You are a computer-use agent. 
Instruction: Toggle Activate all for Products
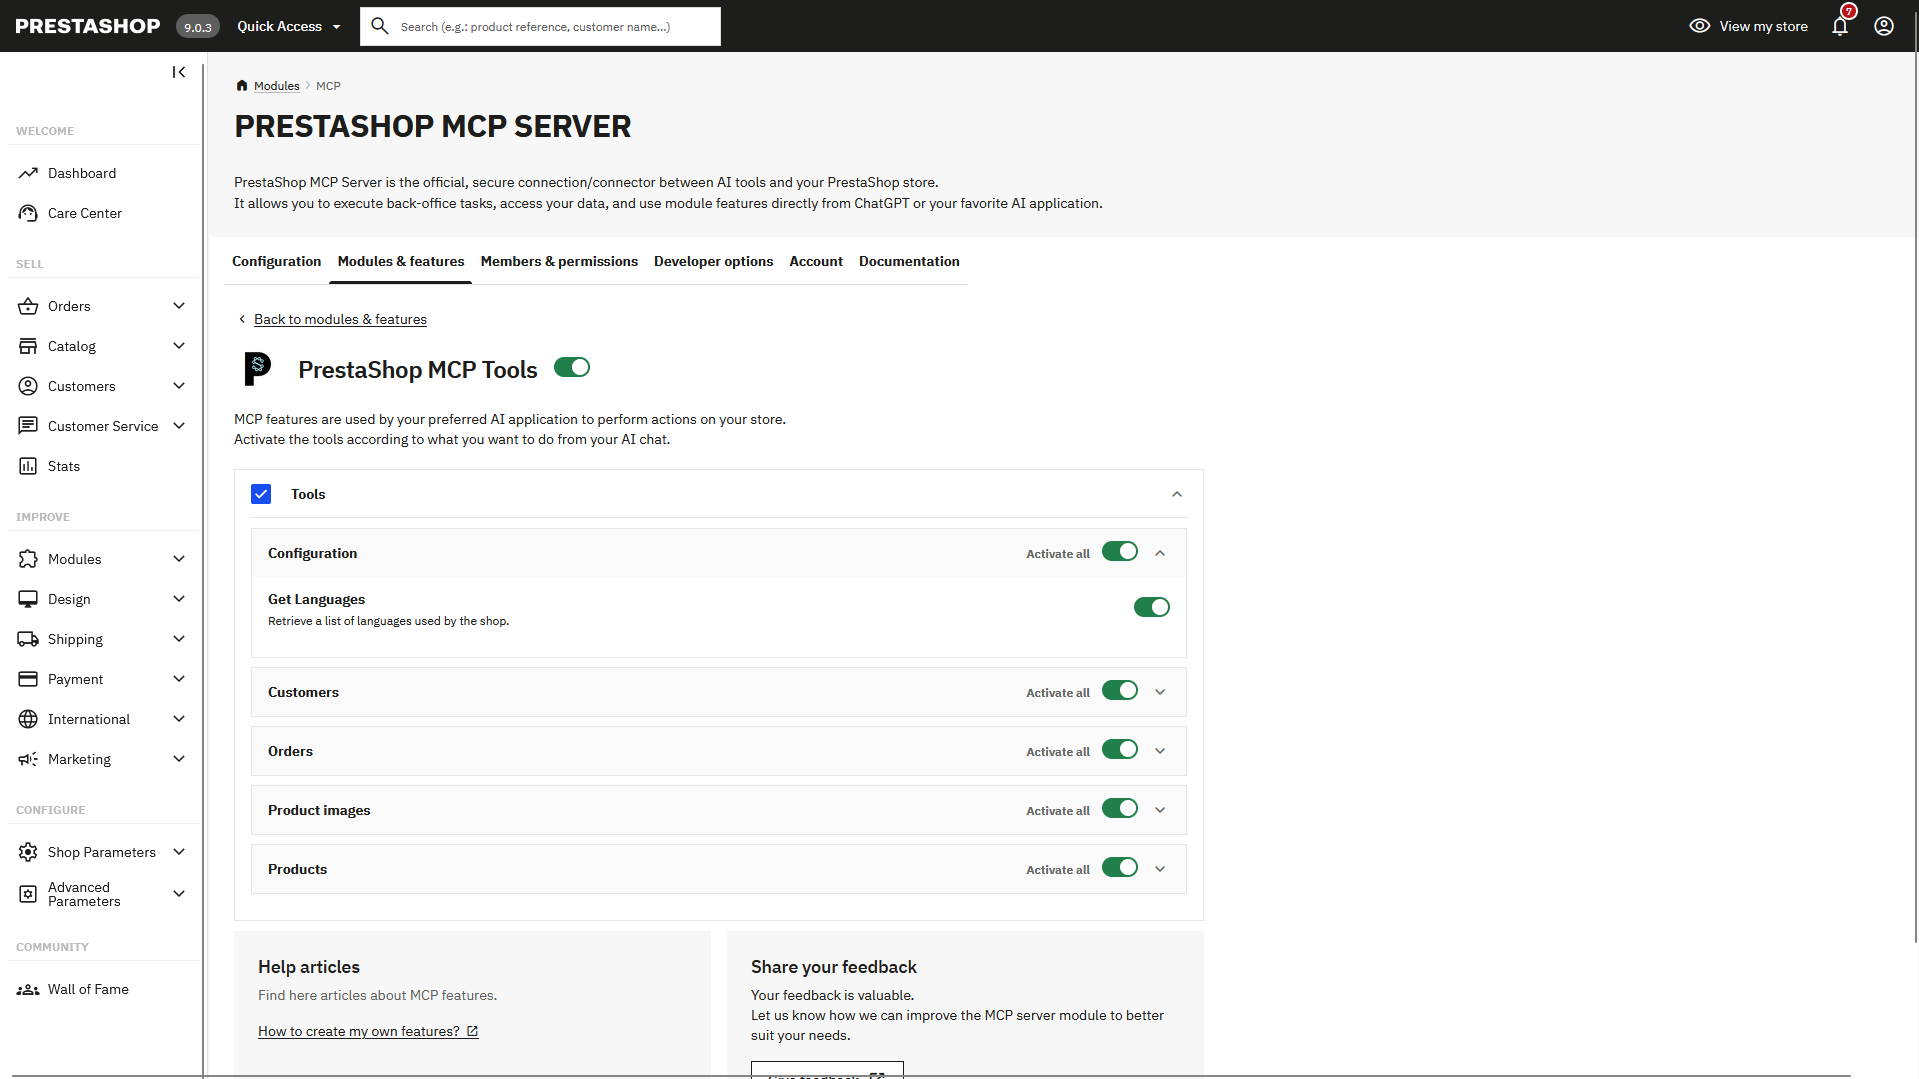pyautogui.click(x=1120, y=868)
